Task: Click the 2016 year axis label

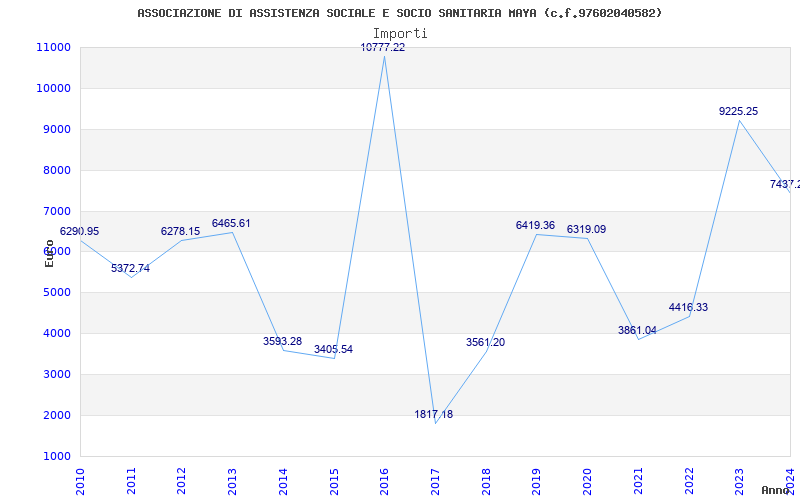Action: click(x=385, y=481)
